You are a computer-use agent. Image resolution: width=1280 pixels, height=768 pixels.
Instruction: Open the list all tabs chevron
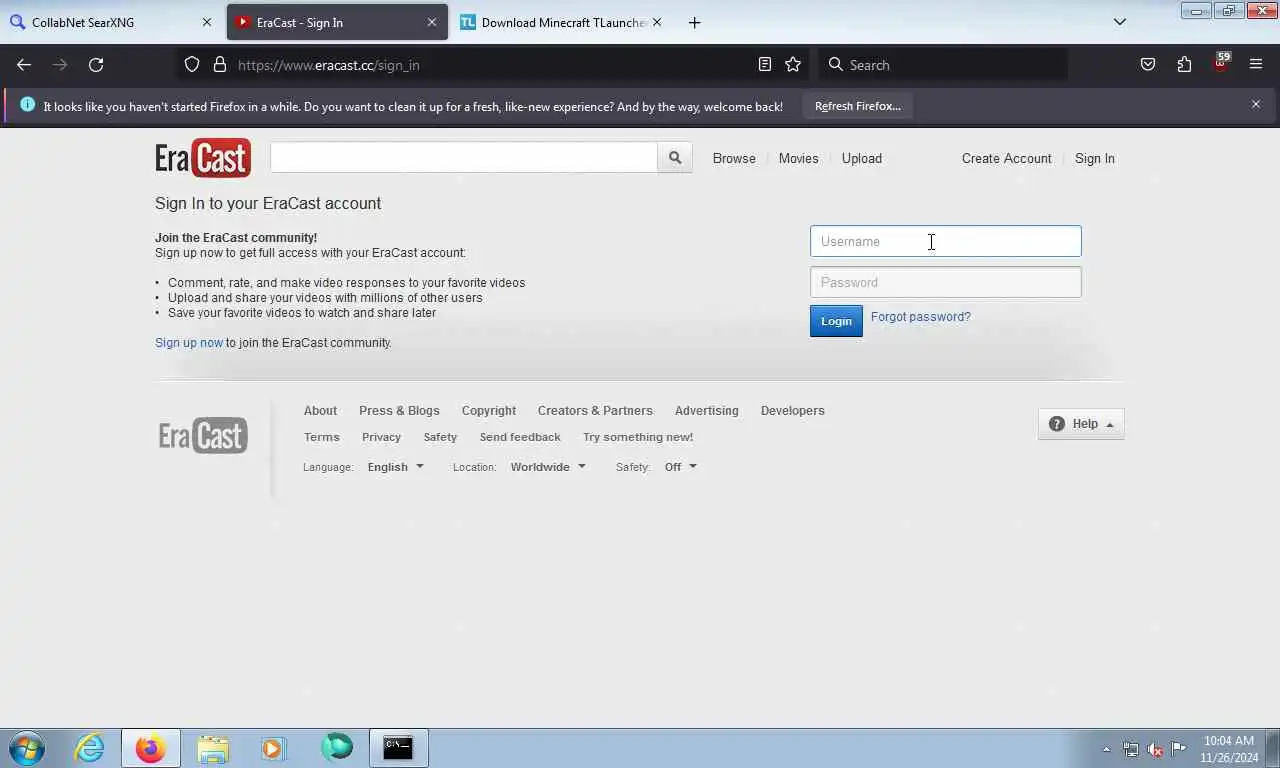(1120, 22)
